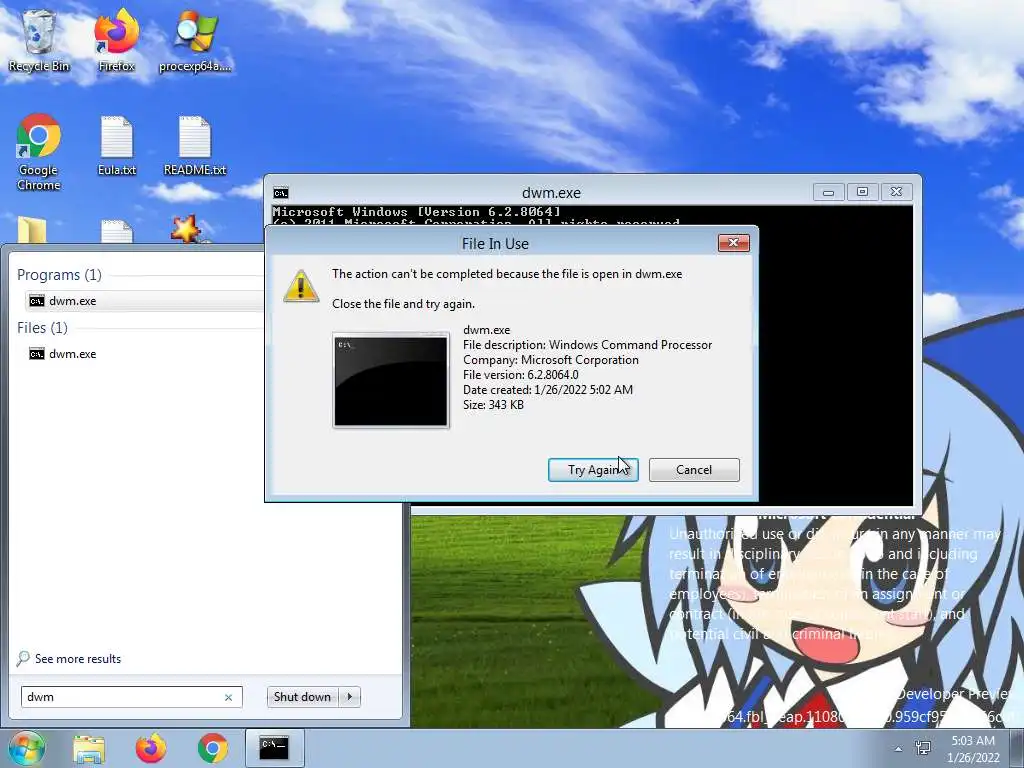The image size is (1024, 768).
Task: Open Firefox from the taskbar
Action: (151, 748)
